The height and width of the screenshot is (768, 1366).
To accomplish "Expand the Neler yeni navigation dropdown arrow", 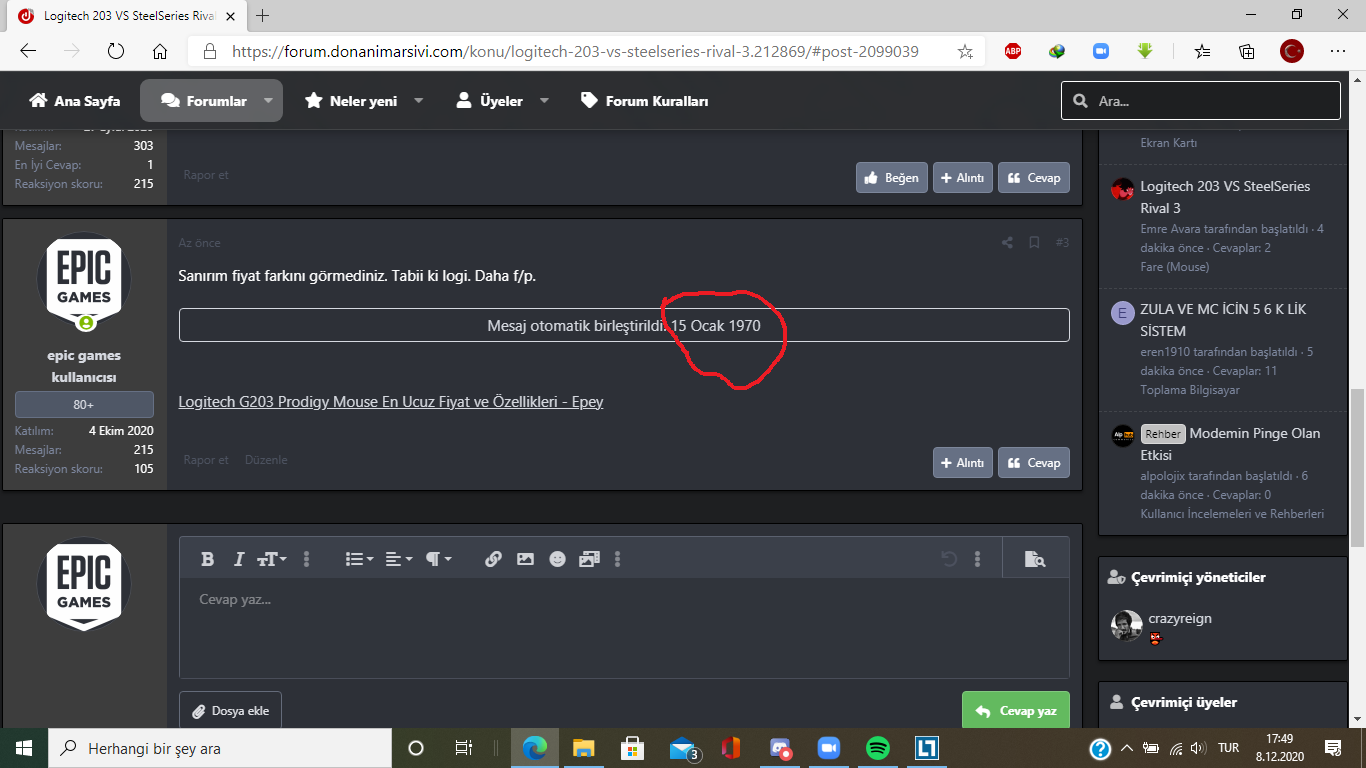I will (x=419, y=101).
